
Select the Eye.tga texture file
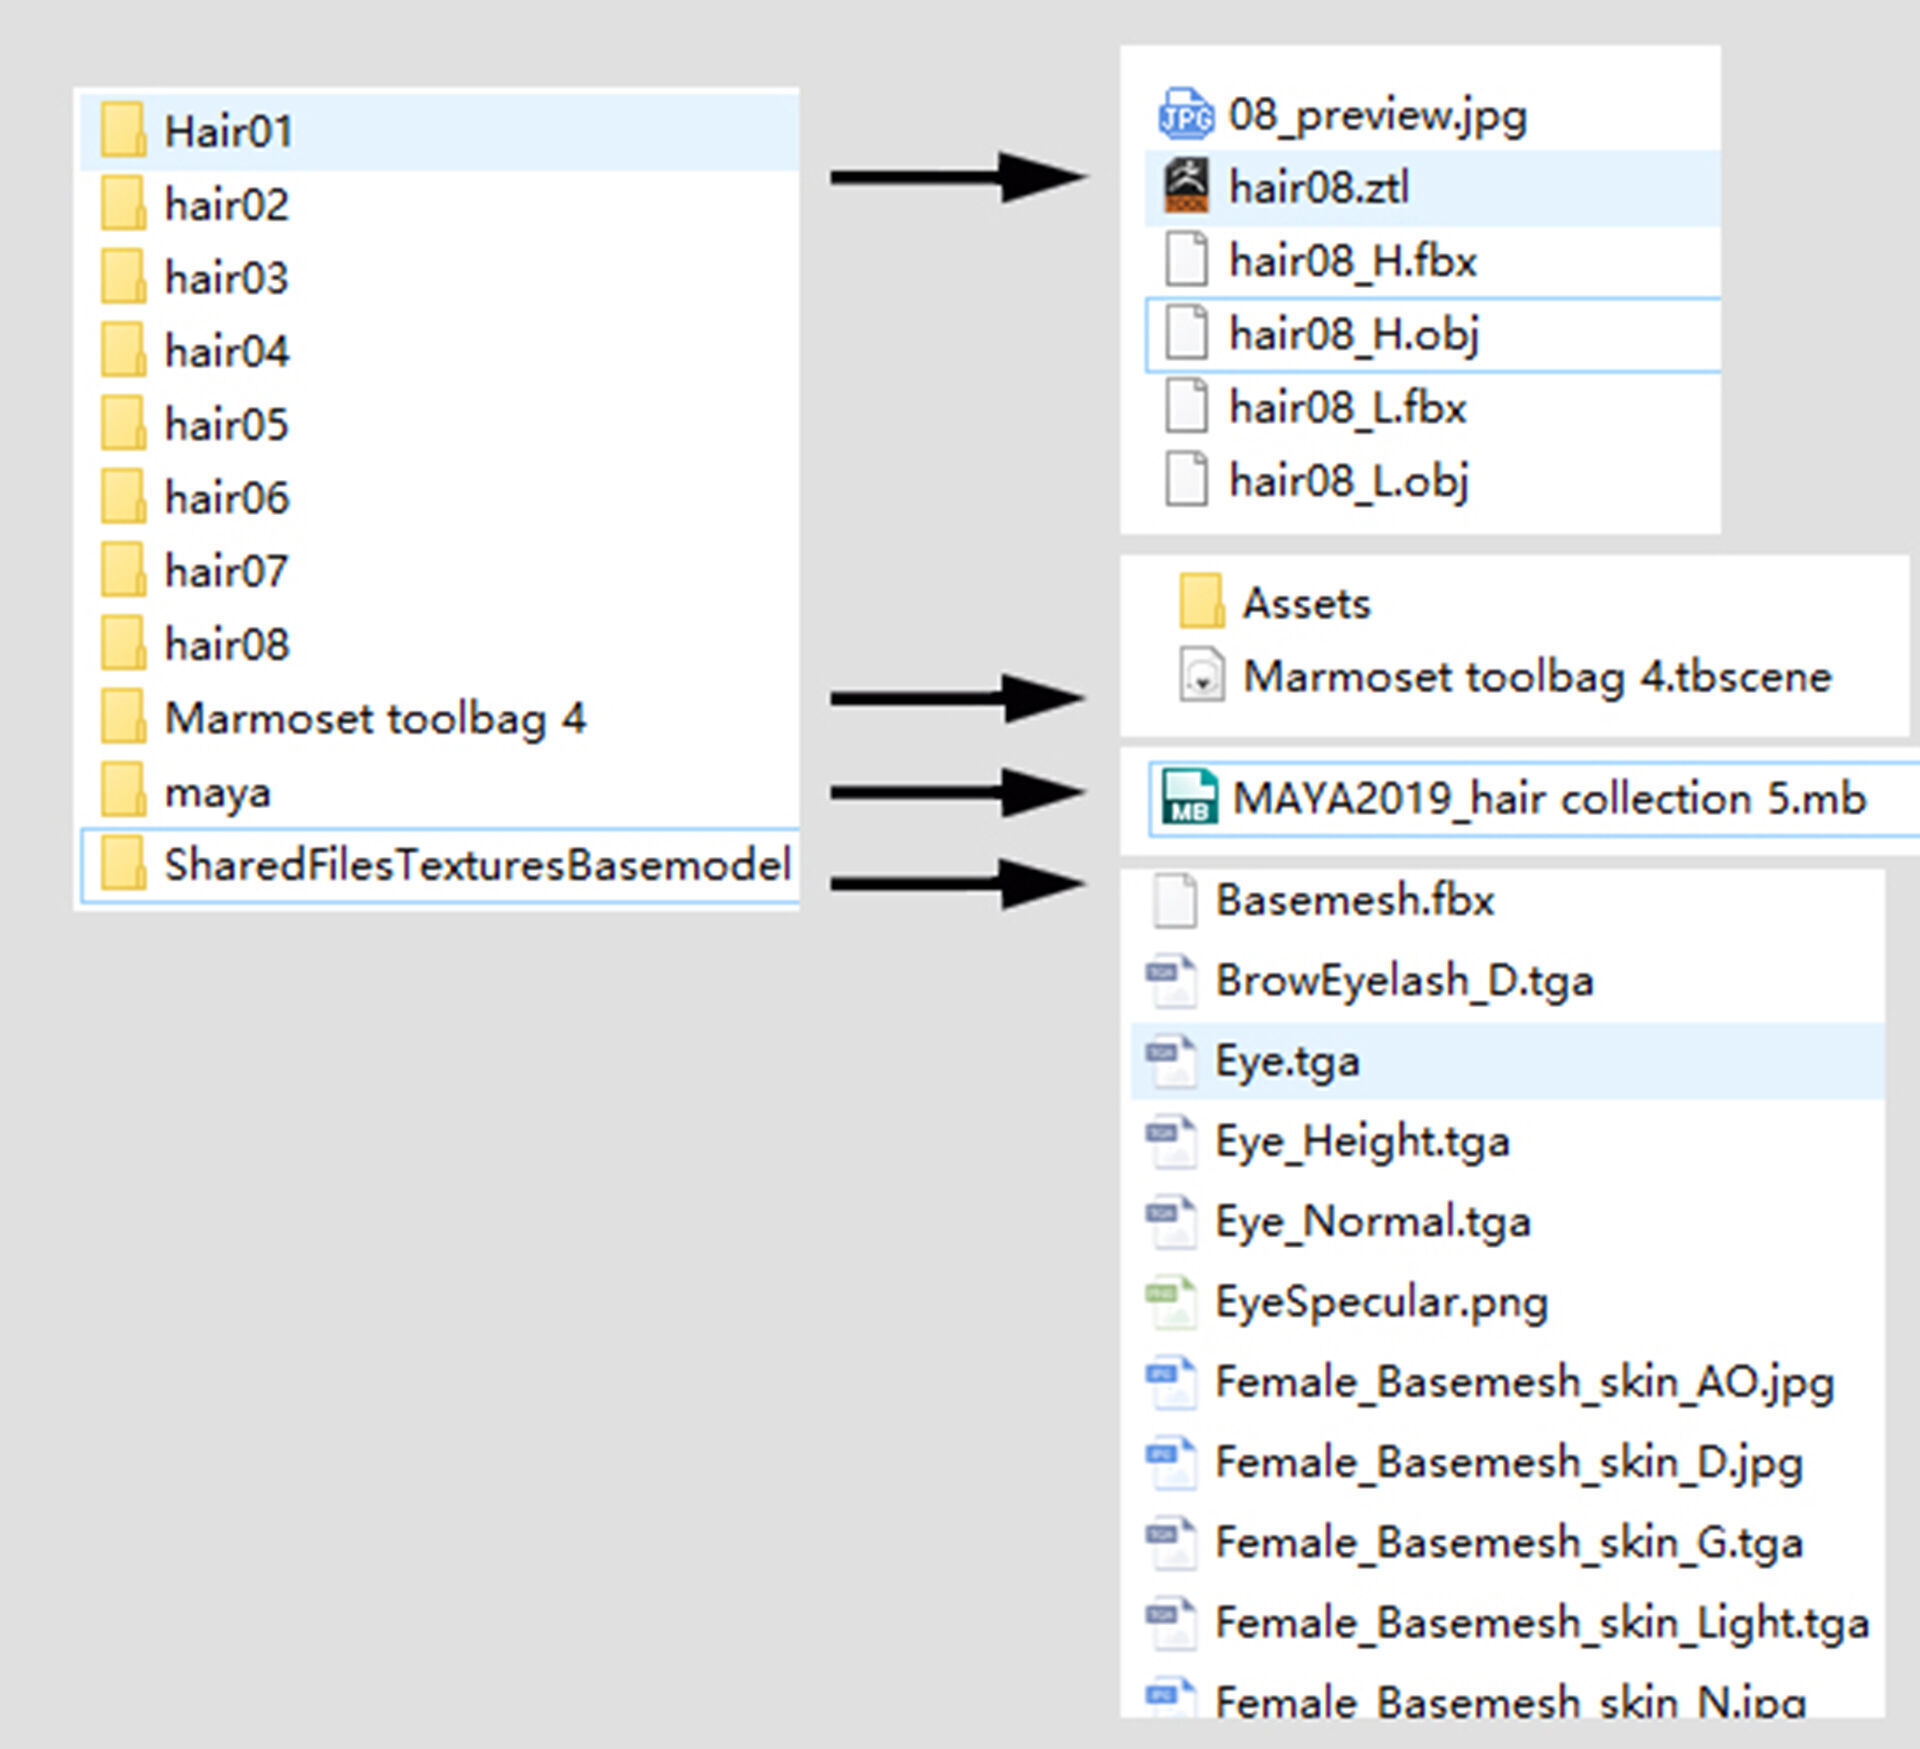tap(1287, 1062)
